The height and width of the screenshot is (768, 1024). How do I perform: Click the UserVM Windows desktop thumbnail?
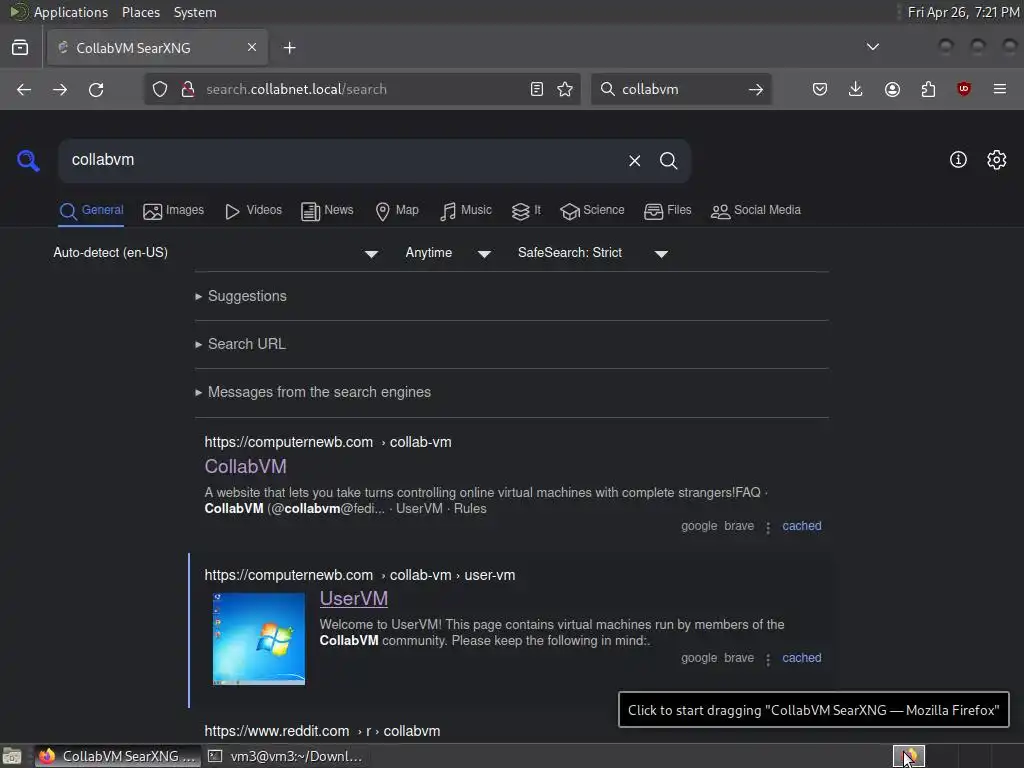coord(259,639)
